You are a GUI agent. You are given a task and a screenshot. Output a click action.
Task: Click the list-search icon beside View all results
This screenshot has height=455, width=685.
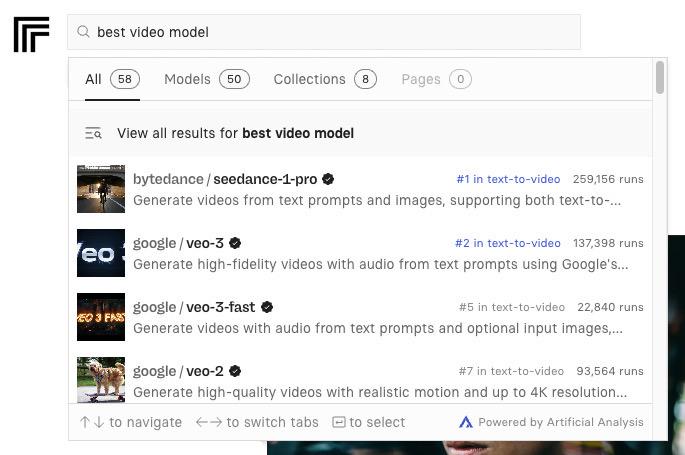(93, 133)
